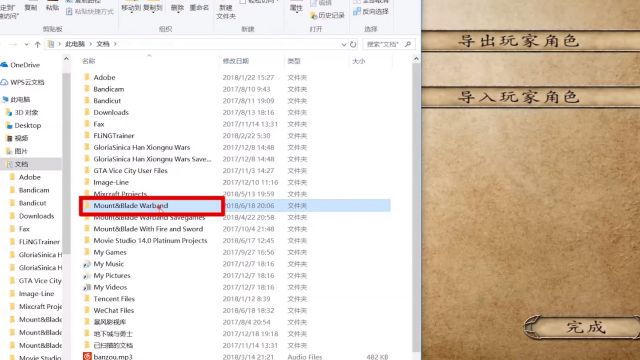Select Image-Line in the navigation sidebar
640x360 pixels.
(36, 293)
